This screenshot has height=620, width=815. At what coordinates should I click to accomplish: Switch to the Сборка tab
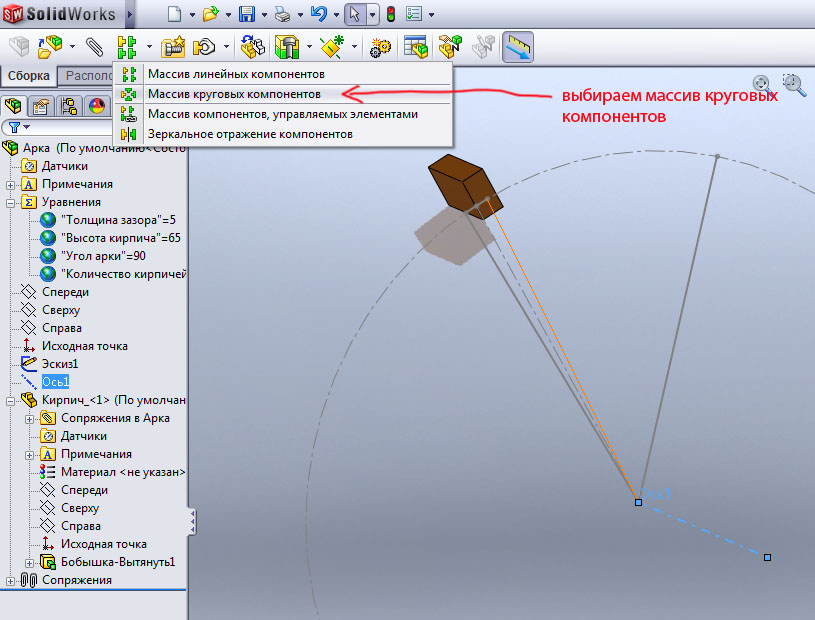pos(28,76)
